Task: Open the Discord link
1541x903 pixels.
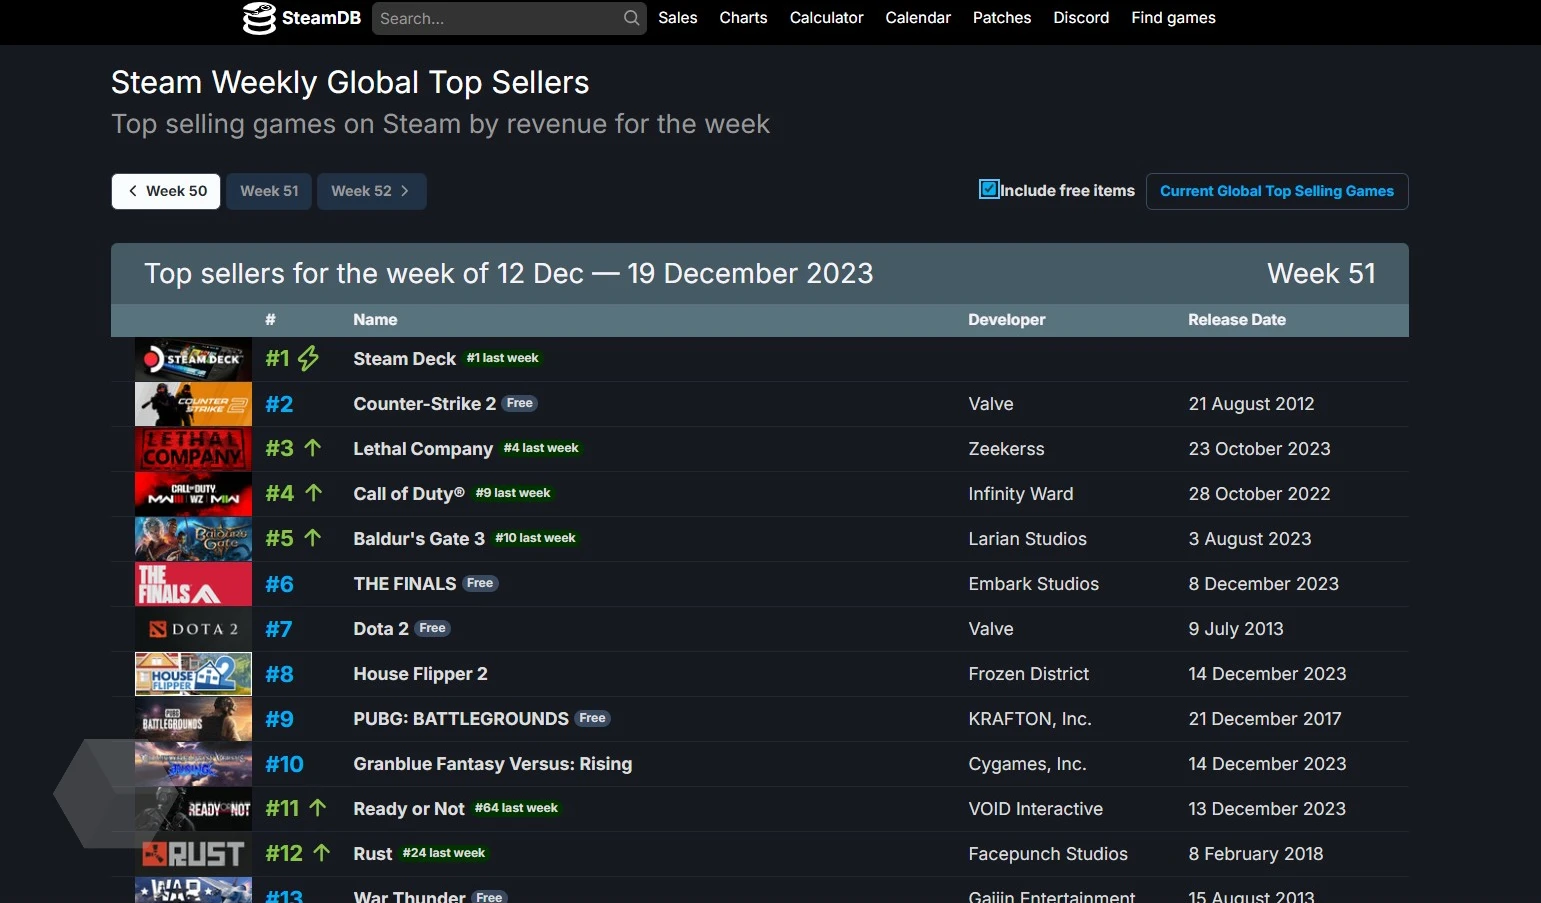Action: click(x=1081, y=18)
